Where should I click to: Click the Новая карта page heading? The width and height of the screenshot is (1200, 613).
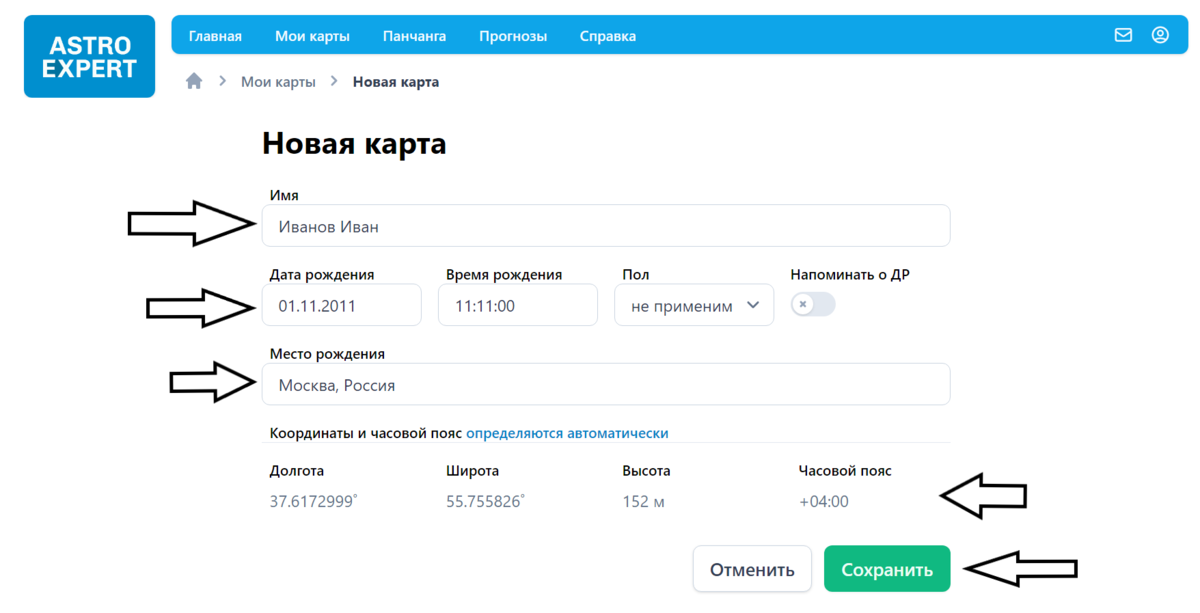point(354,143)
